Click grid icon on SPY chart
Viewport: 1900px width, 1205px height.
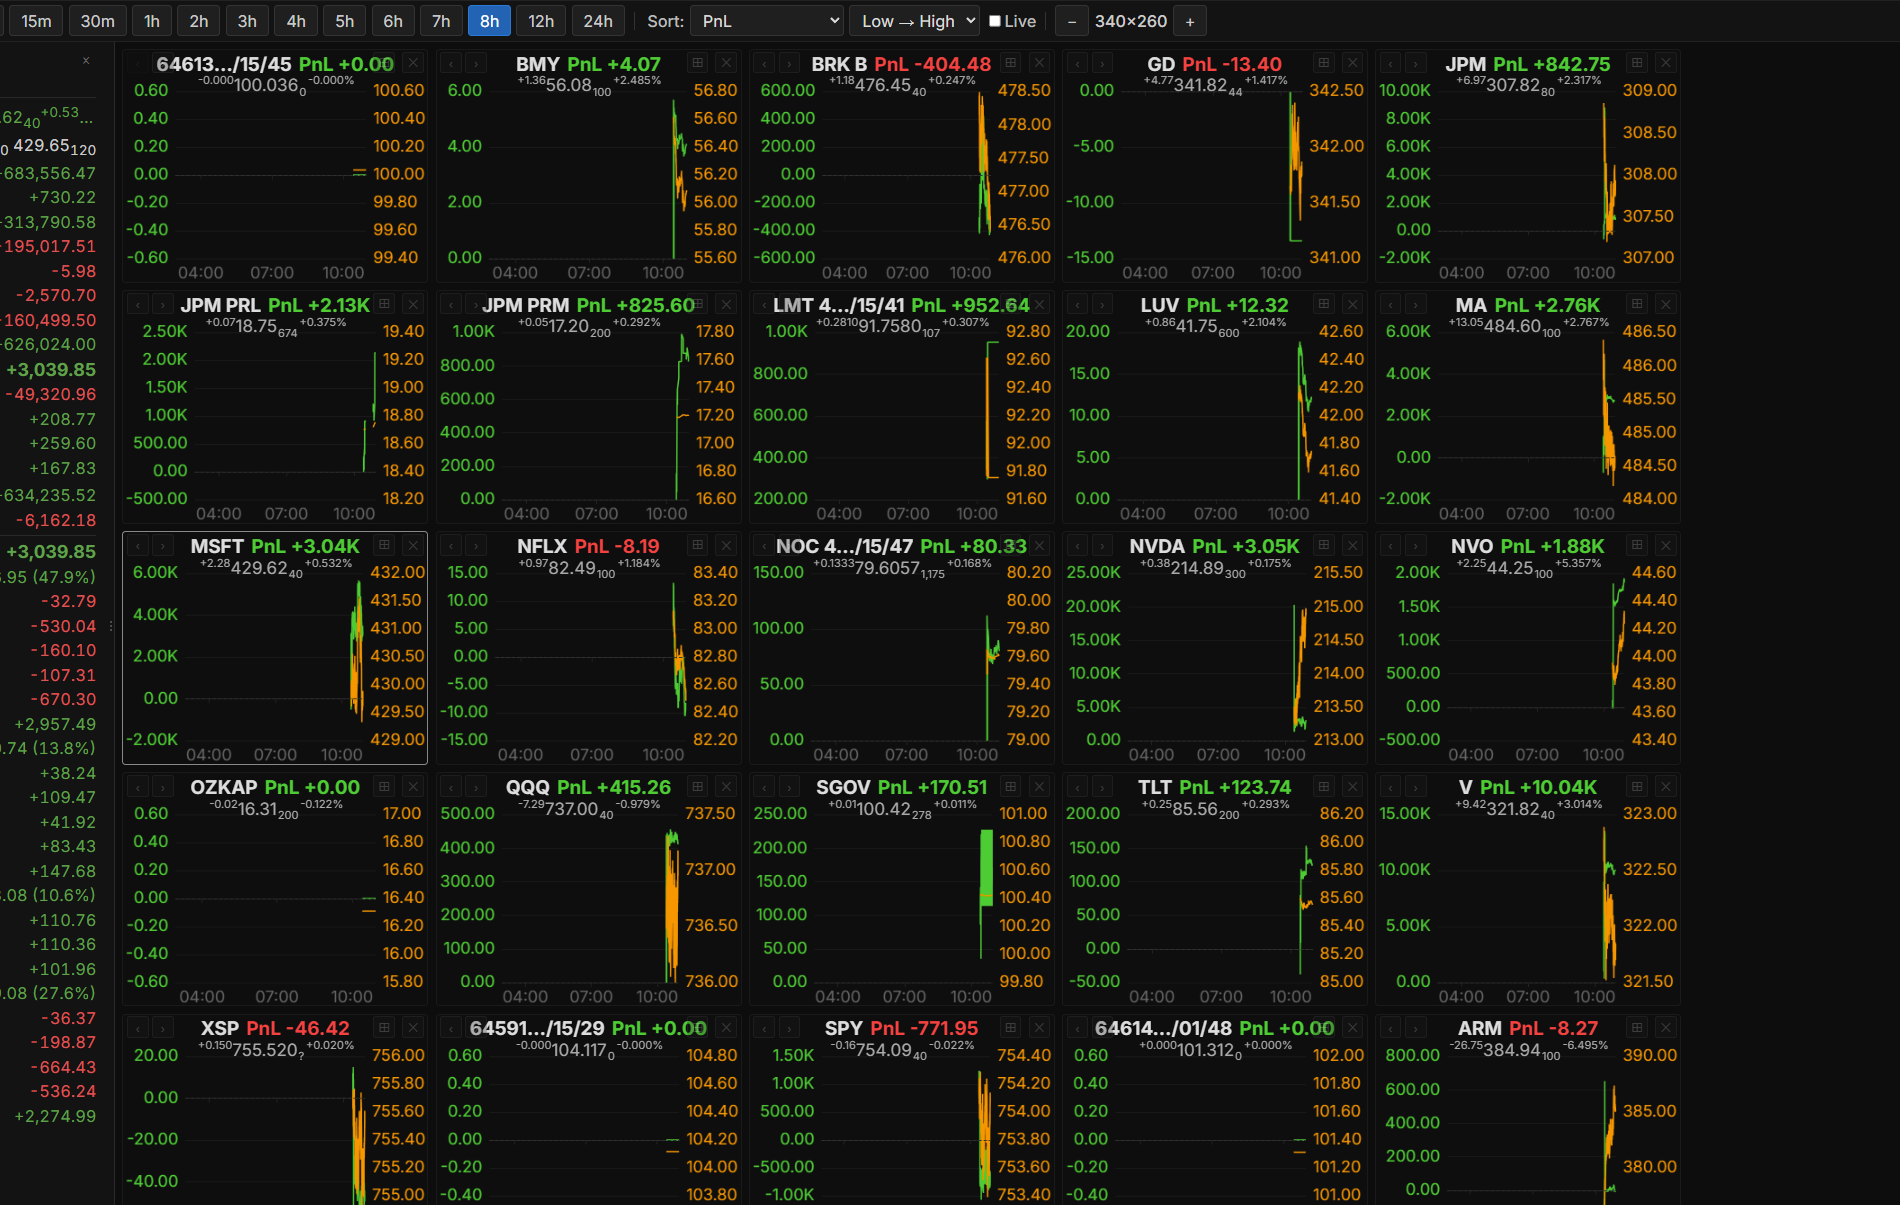(x=1011, y=1028)
